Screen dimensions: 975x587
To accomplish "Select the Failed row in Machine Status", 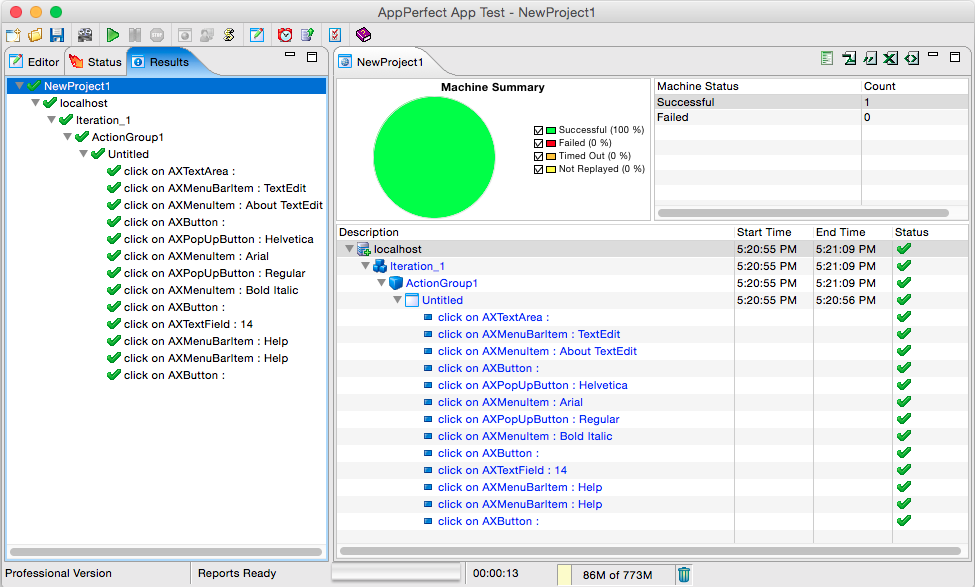I will pyautogui.click(x=811, y=117).
